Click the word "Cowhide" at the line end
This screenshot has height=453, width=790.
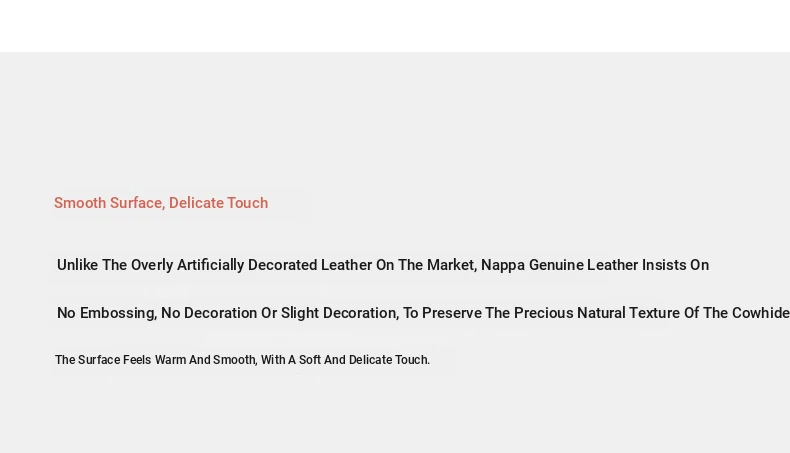[760, 313]
